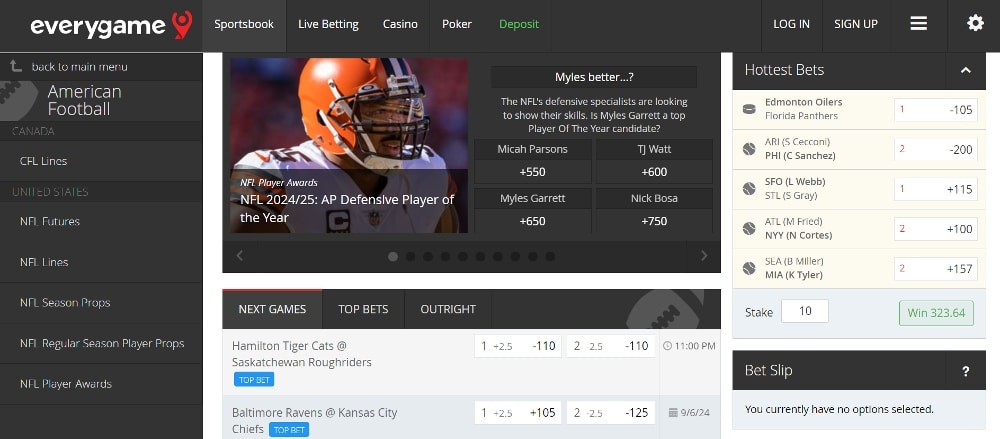Screen dimensions: 1000x439
Task: Select the fifth carousel dot
Action: [x=463, y=257]
